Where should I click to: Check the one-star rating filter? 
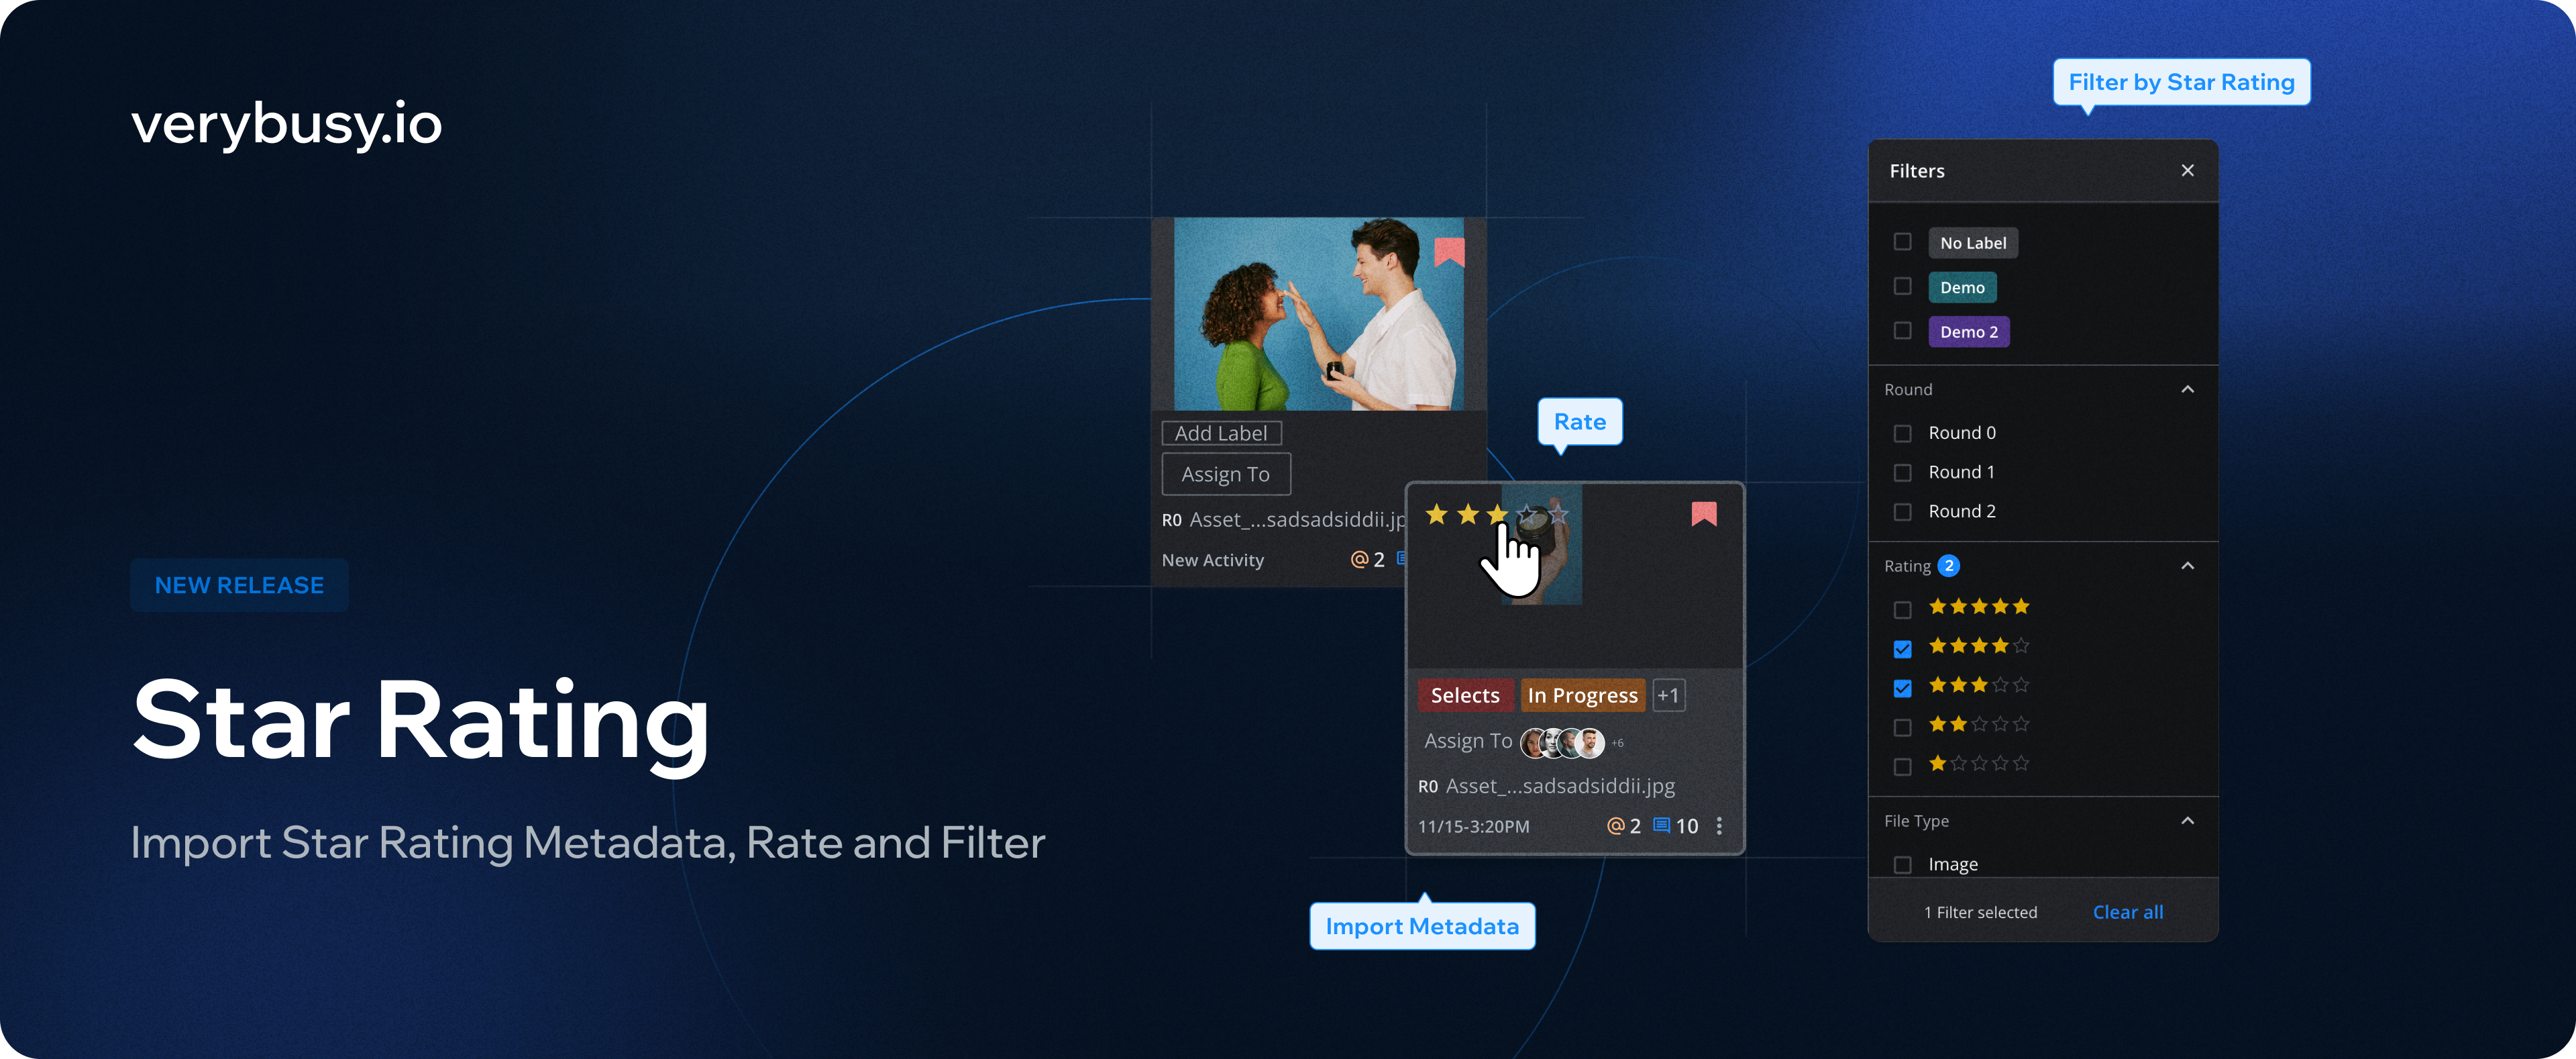tap(1902, 766)
